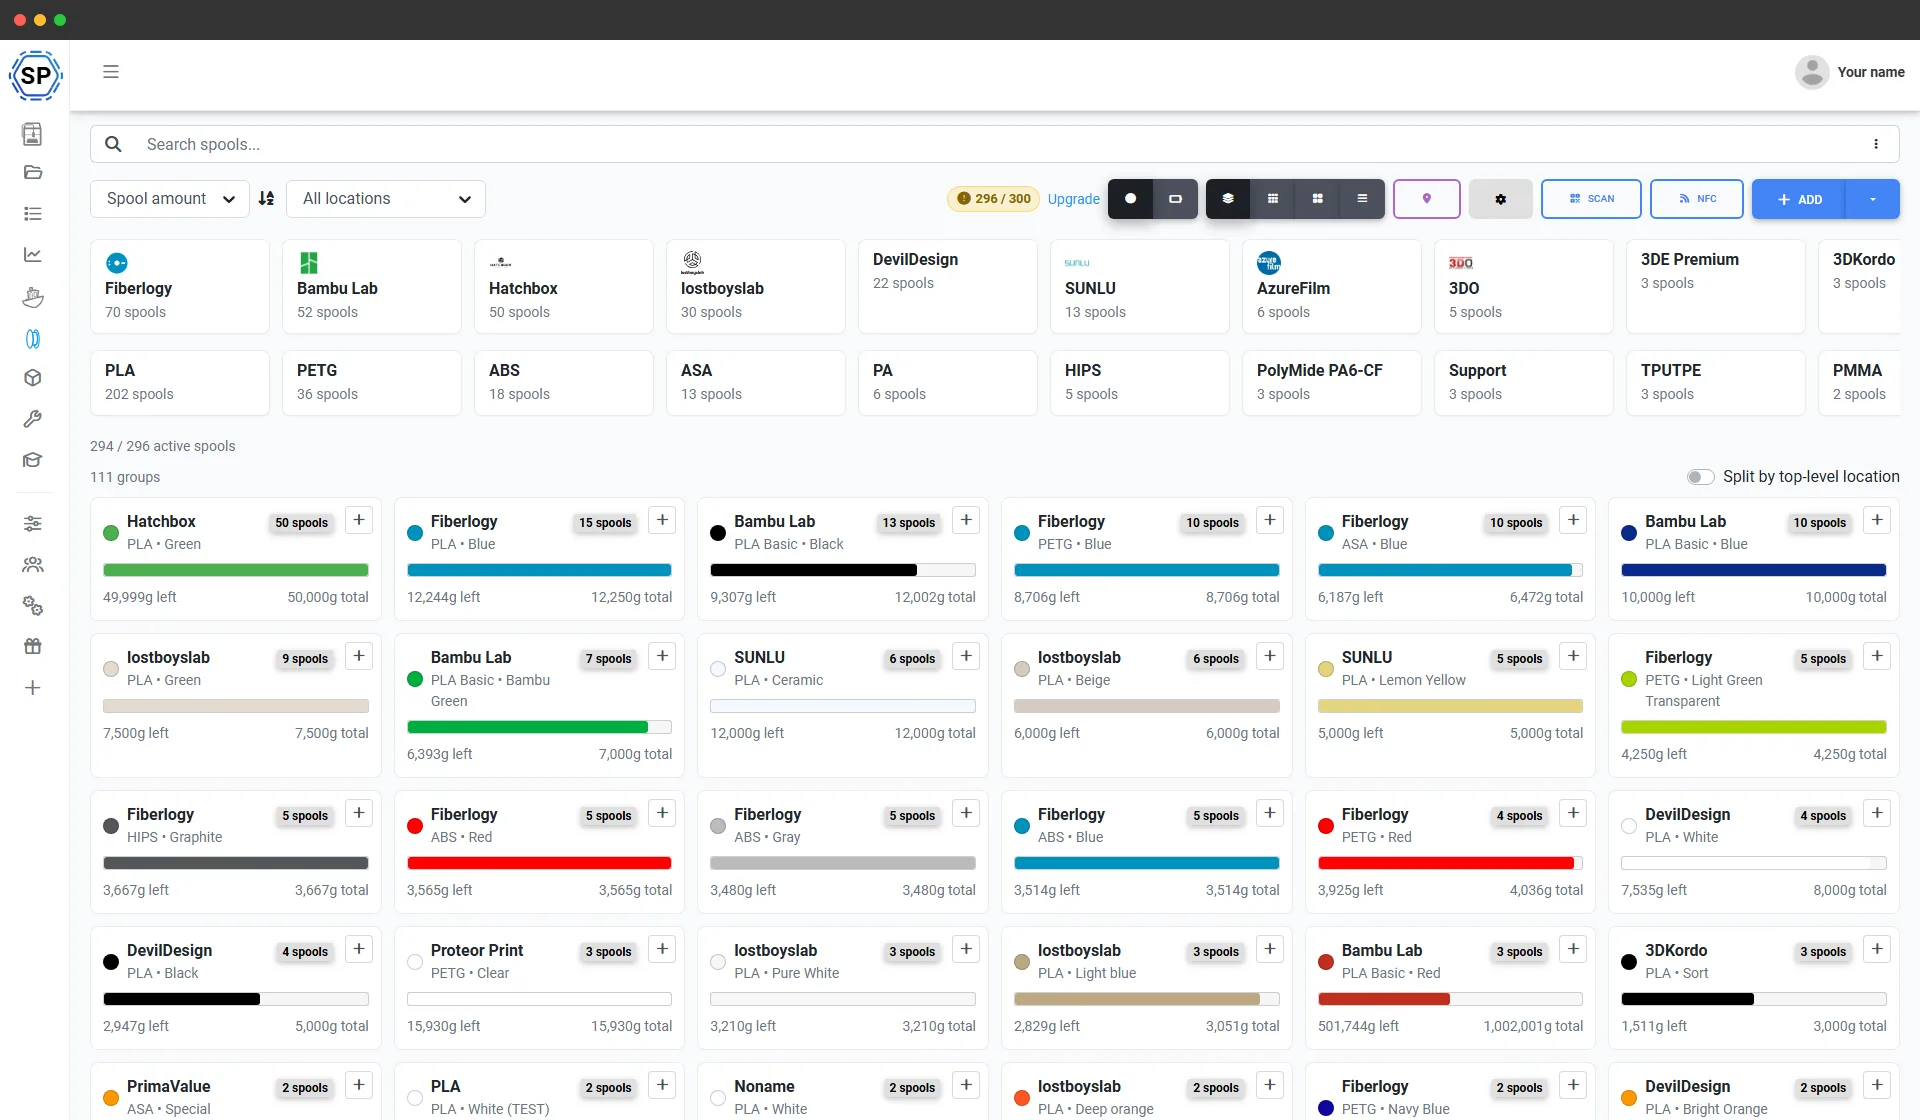Click red color dot of Fiberlogy ABS Red
Viewport: 1920px width, 1120px height.
(415, 826)
